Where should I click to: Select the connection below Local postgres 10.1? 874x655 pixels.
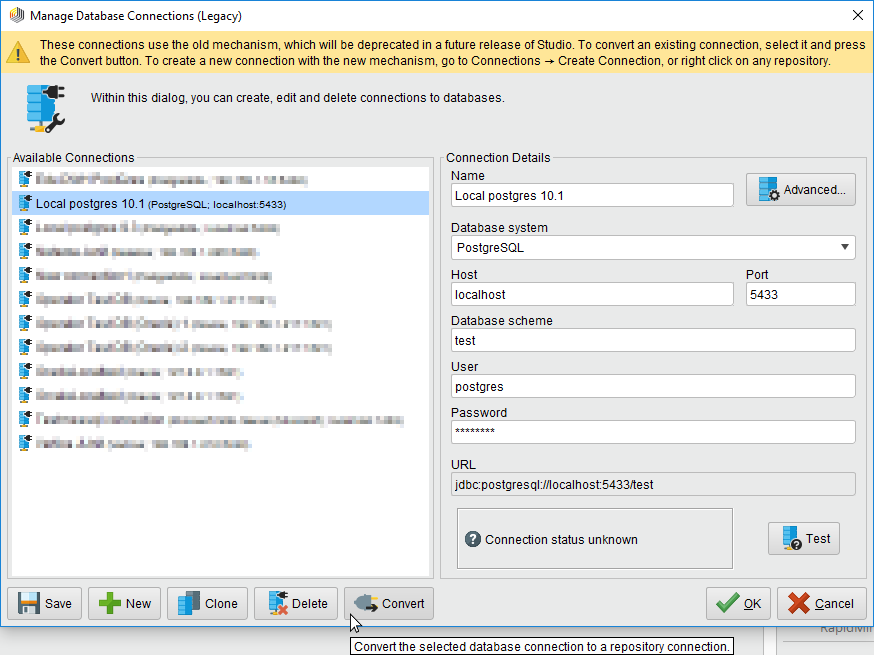(221, 227)
